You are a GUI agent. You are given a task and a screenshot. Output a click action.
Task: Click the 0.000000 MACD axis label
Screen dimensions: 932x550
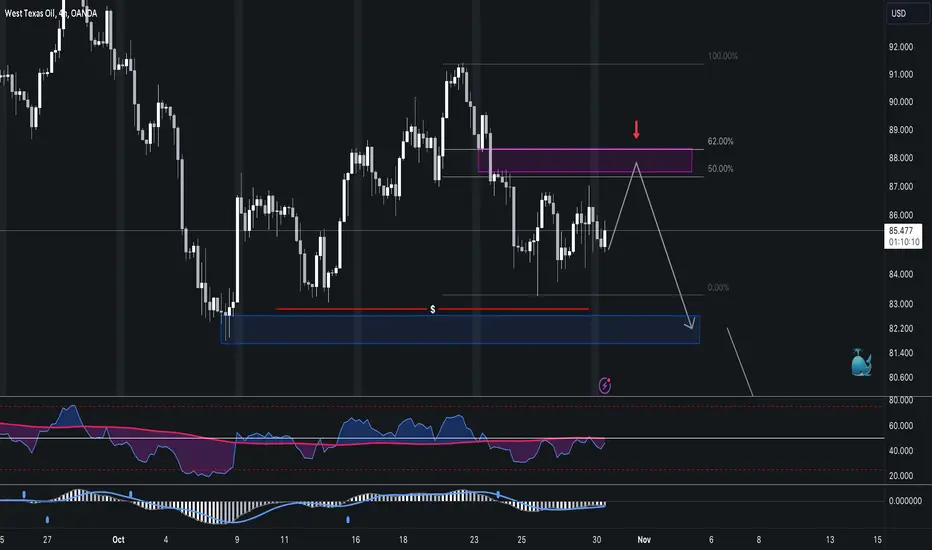pyautogui.click(x=905, y=501)
